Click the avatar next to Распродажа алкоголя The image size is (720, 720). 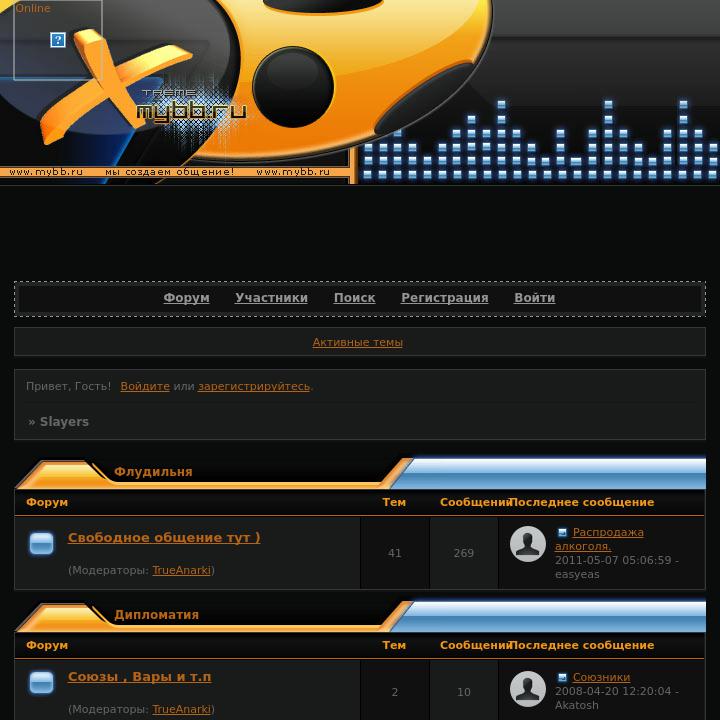tap(528, 544)
